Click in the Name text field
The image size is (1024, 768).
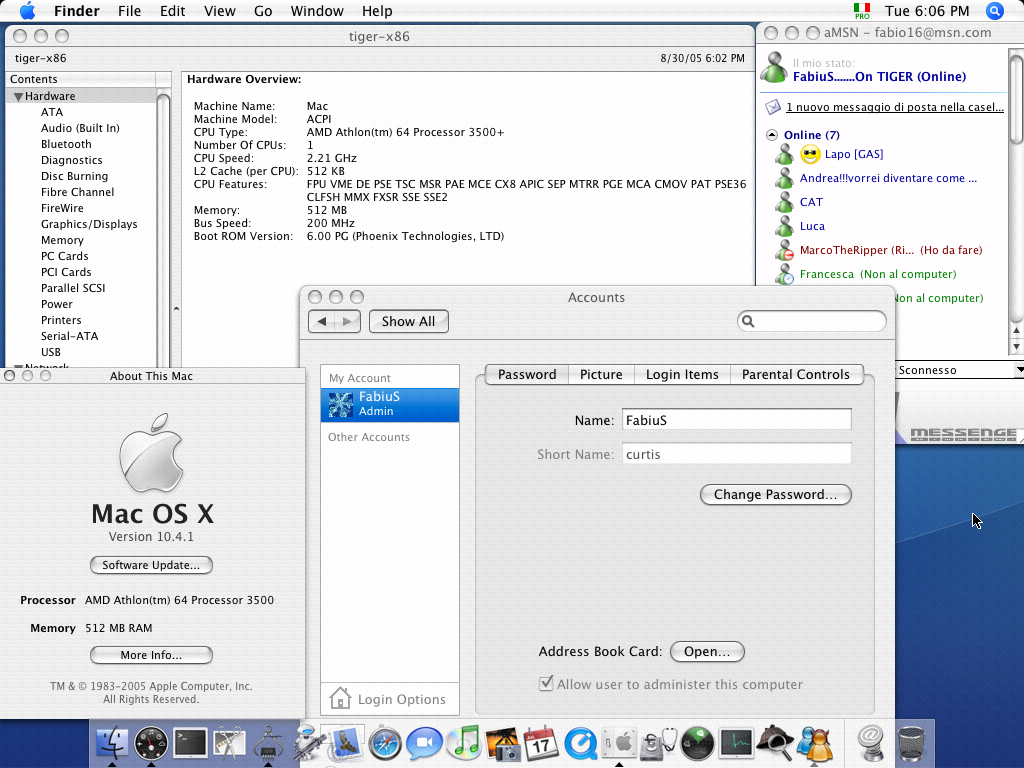click(736, 420)
